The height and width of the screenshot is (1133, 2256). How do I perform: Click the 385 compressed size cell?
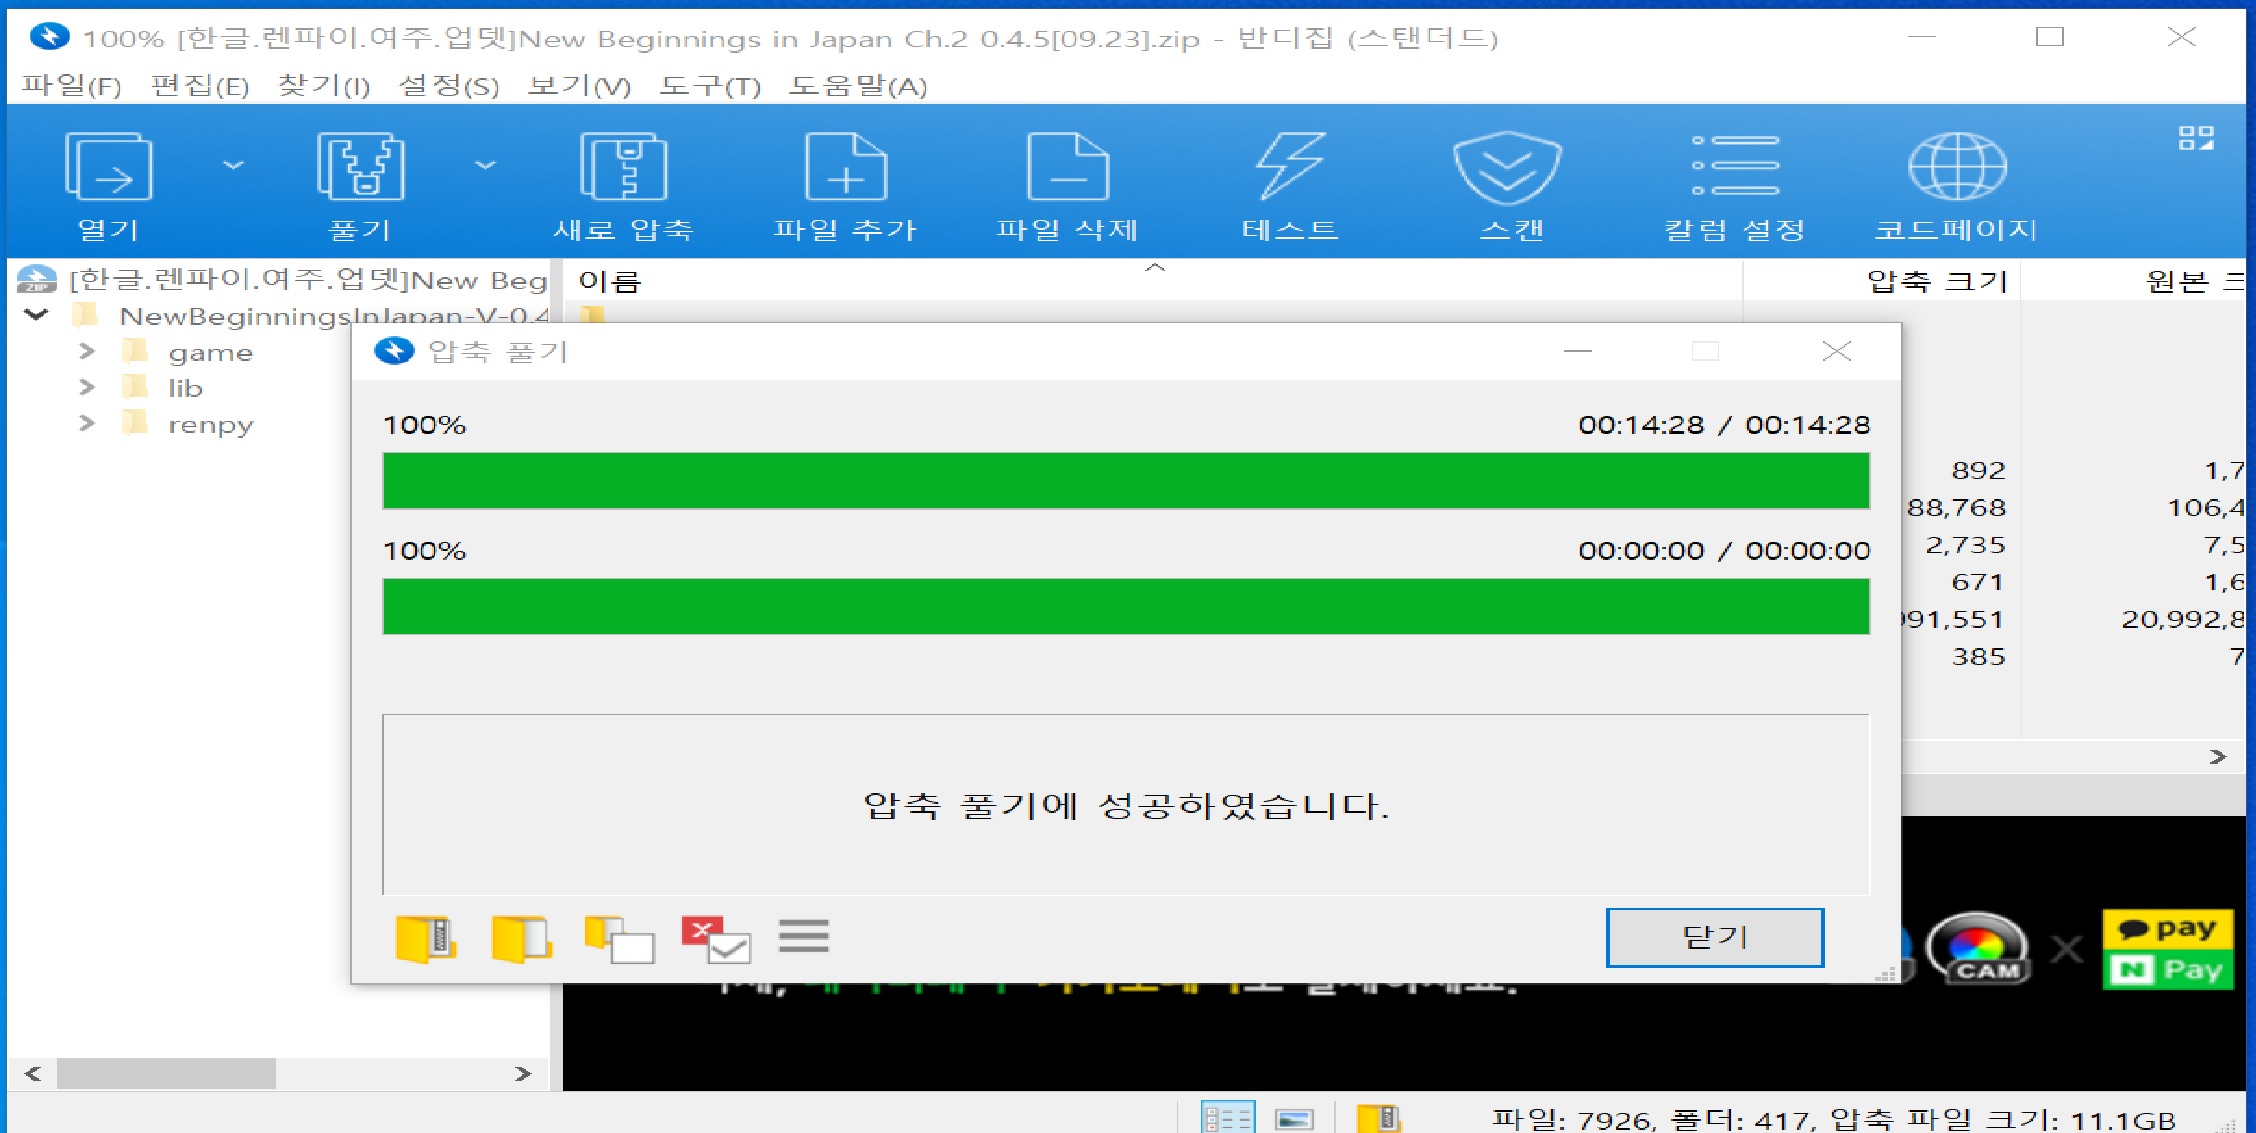[1978, 657]
